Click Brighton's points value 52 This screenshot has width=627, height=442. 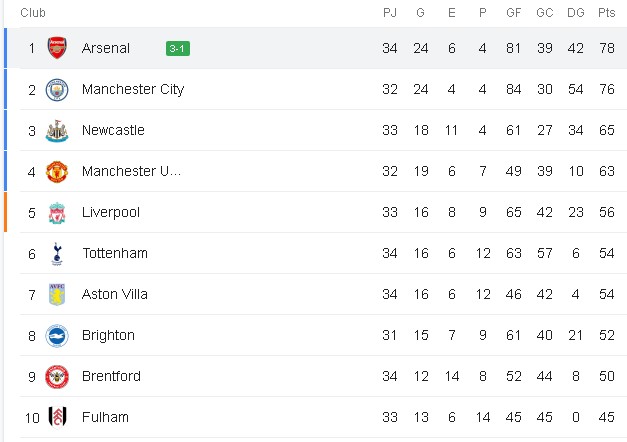(x=606, y=335)
